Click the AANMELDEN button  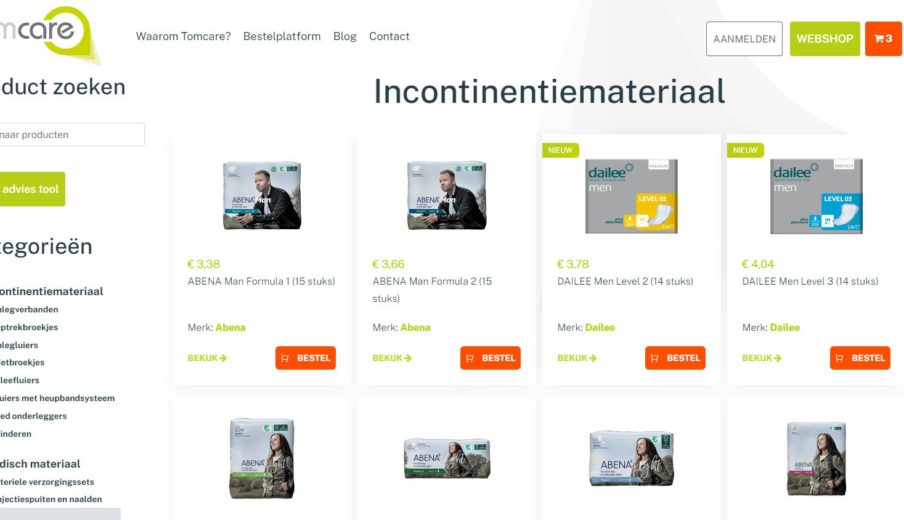pos(744,39)
